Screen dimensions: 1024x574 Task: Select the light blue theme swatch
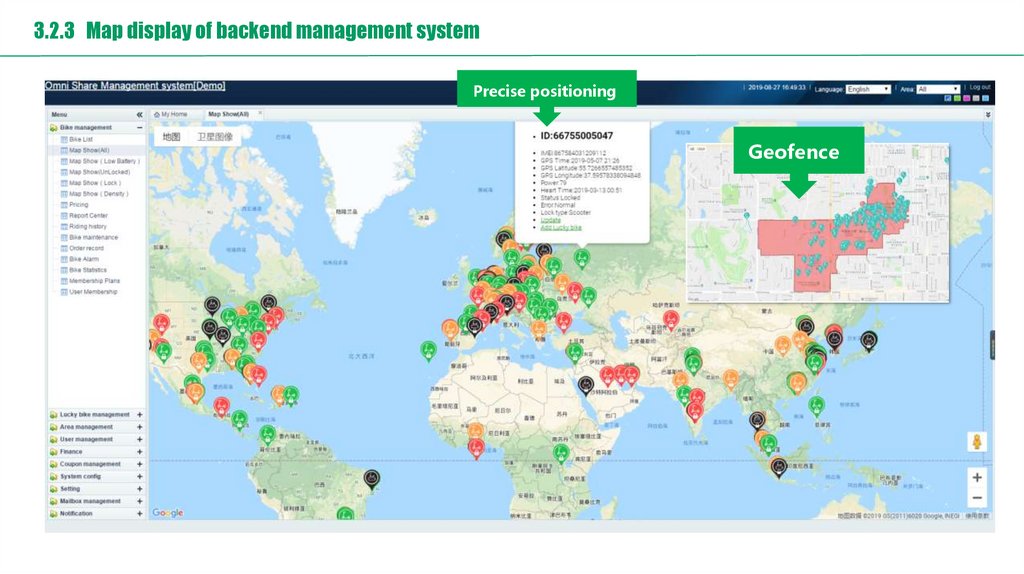coord(985,99)
